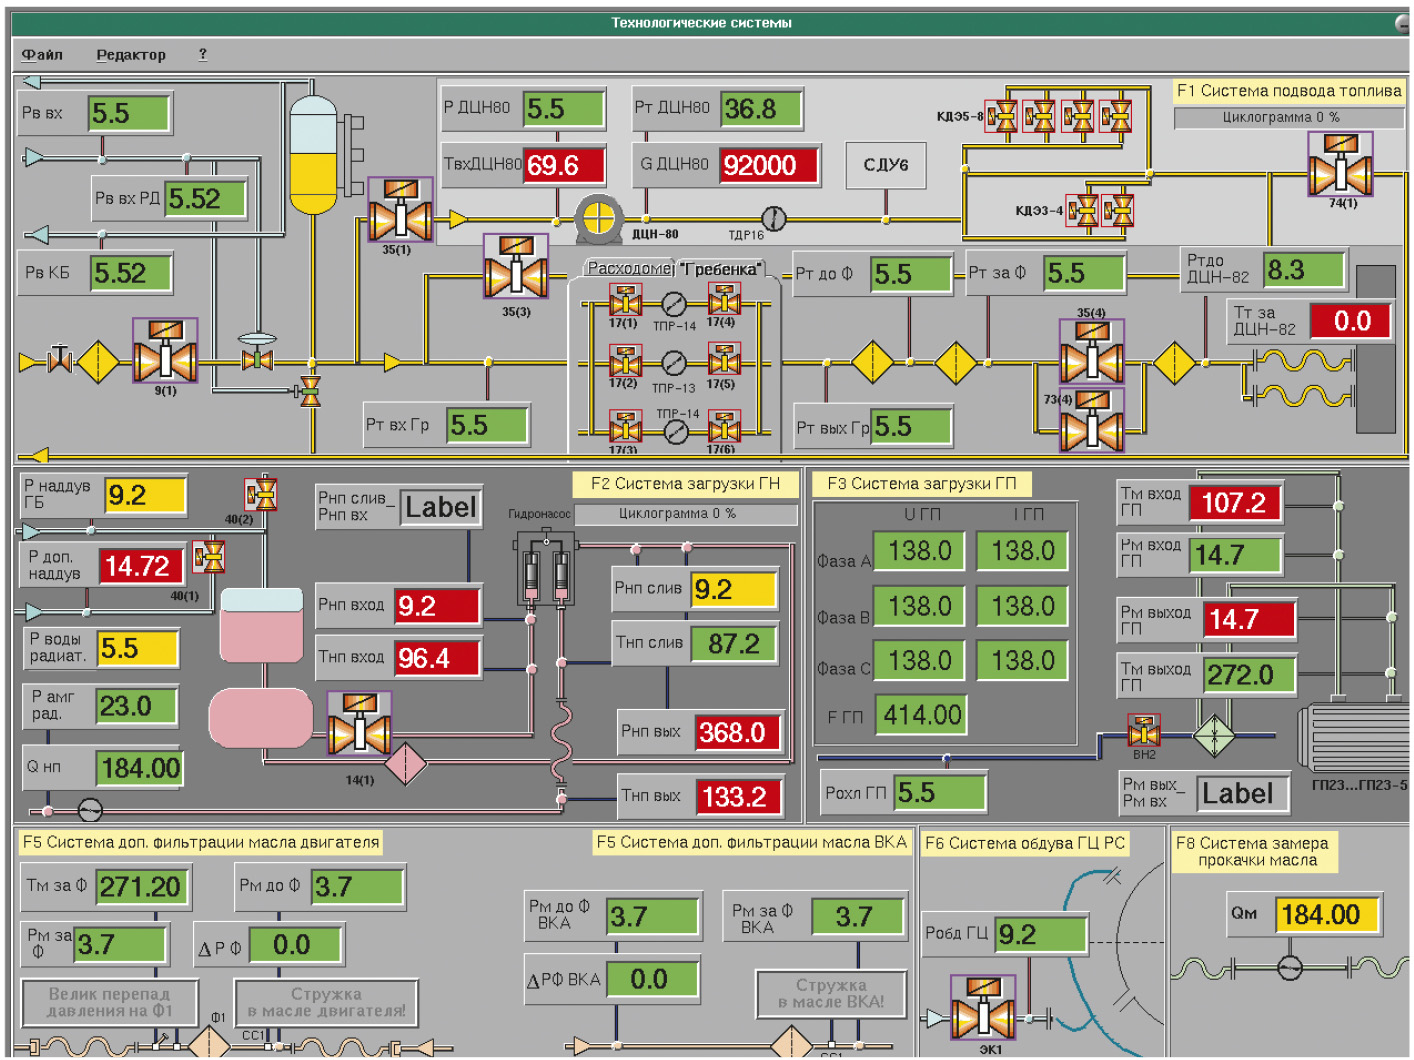Screen dimensions: 1414x1060
Task: Click the F8 Система замера прокачки масла title
Action: (1256, 851)
